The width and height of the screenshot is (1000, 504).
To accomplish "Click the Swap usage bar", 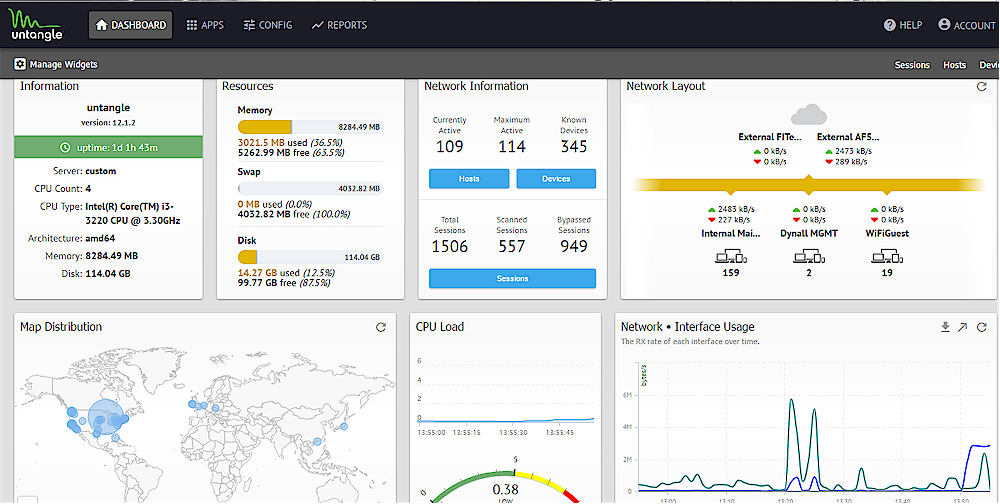I will (x=310, y=189).
